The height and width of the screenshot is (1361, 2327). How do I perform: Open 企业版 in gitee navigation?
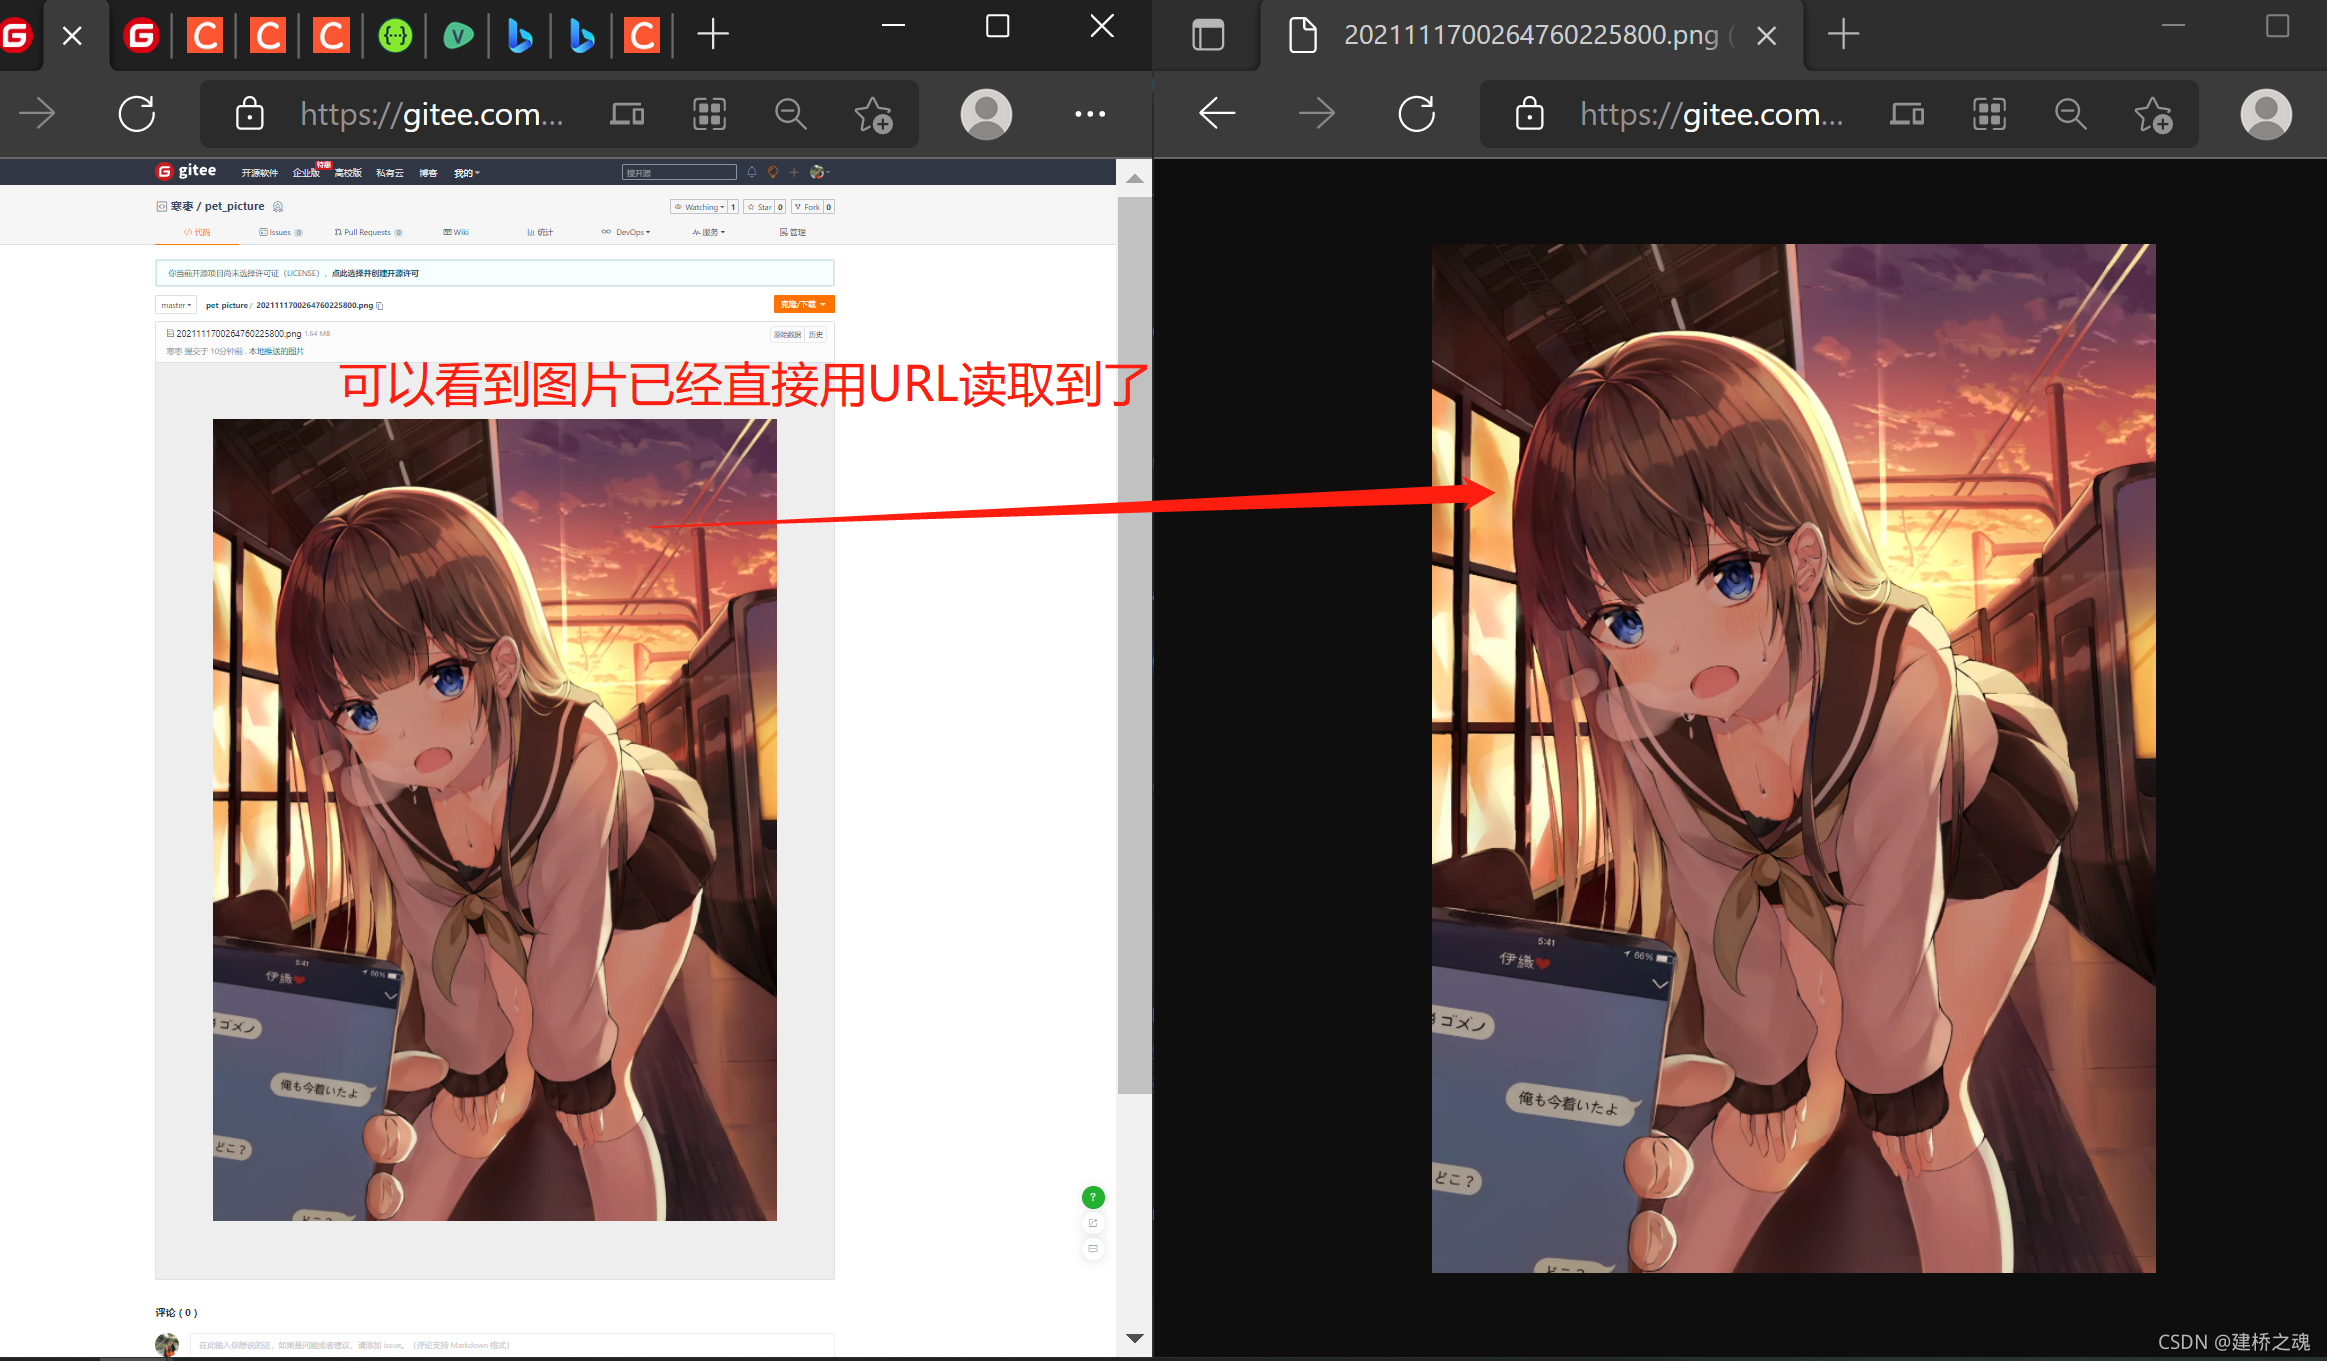[306, 173]
